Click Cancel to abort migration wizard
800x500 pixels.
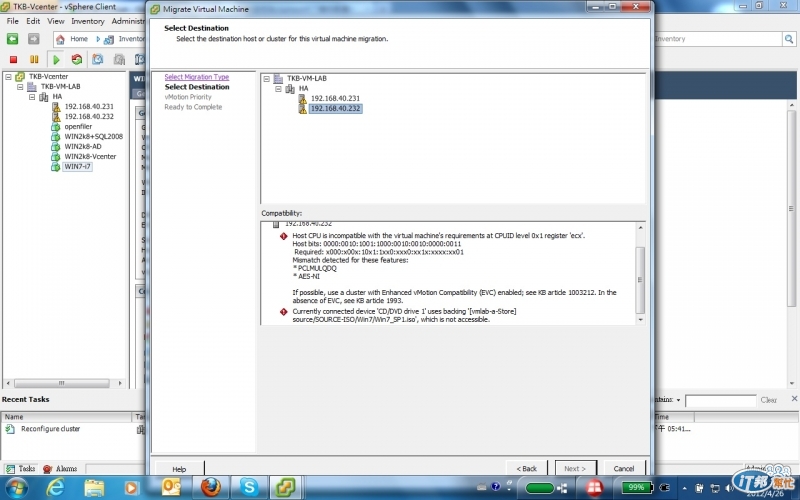point(624,468)
